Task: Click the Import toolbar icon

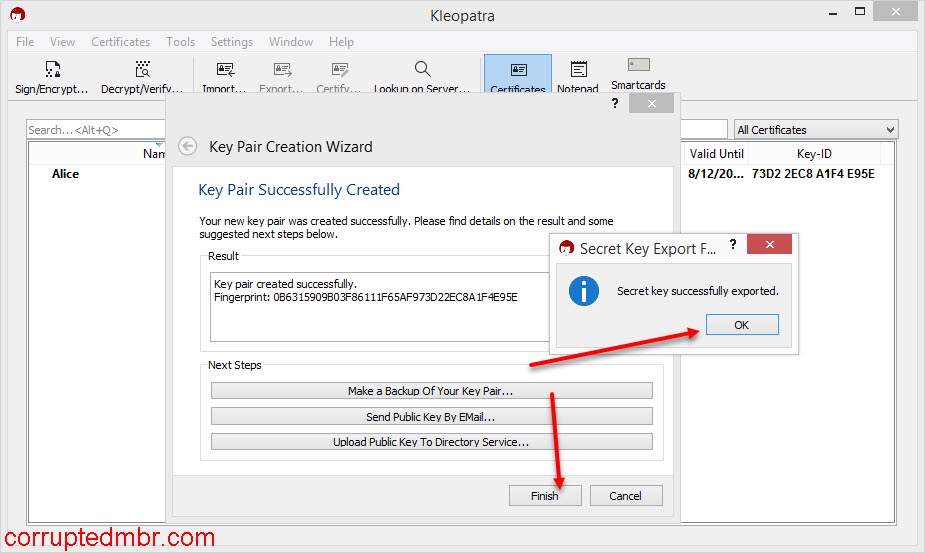Action: click(x=224, y=70)
